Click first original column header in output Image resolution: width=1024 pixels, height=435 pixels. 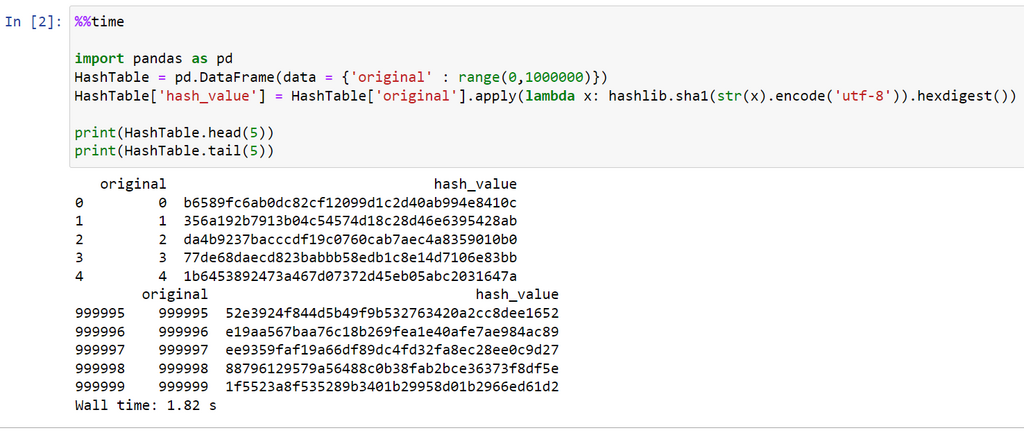133,184
